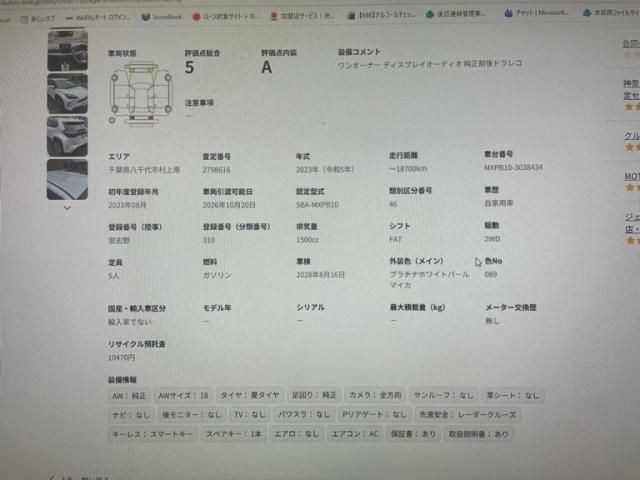Click the displacement value 1500cc
The width and height of the screenshot is (640, 480).
coord(307,240)
